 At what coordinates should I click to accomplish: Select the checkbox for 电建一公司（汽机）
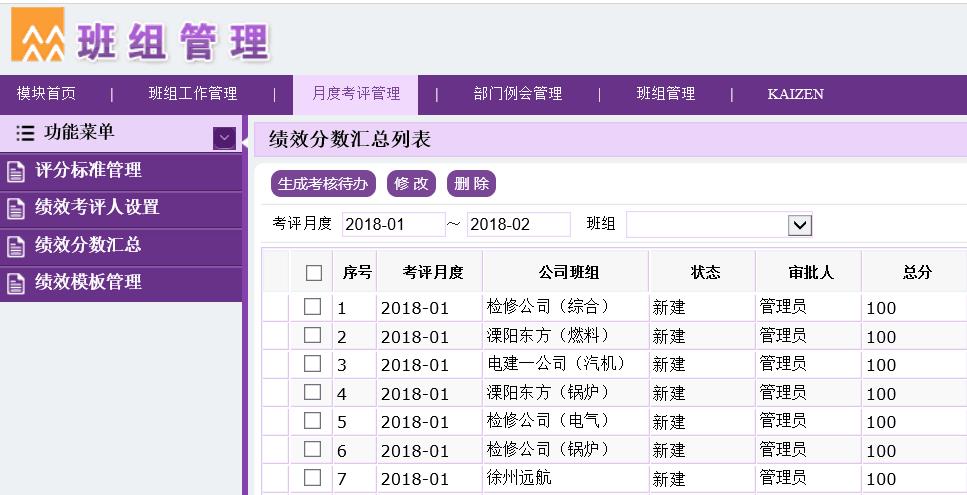313,364
